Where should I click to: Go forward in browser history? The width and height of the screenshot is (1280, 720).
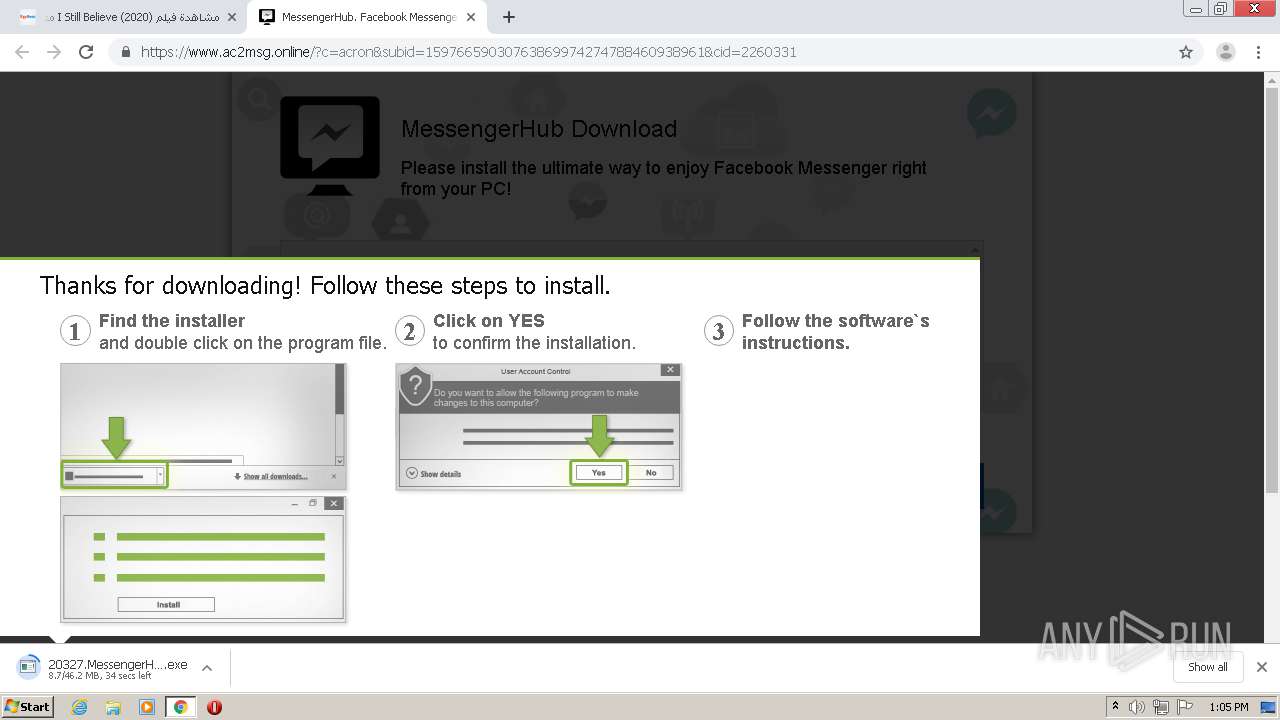pyautogui.click(x=54, y=52)
